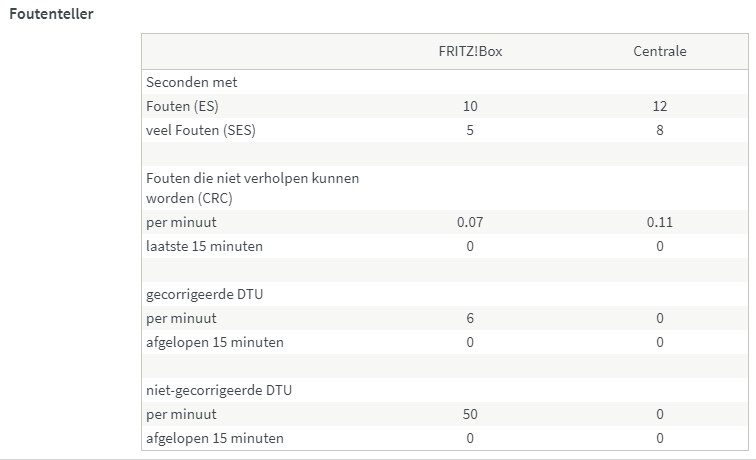
Task: Click the Foutenteller section heading
Action: (x=50, y=15)
